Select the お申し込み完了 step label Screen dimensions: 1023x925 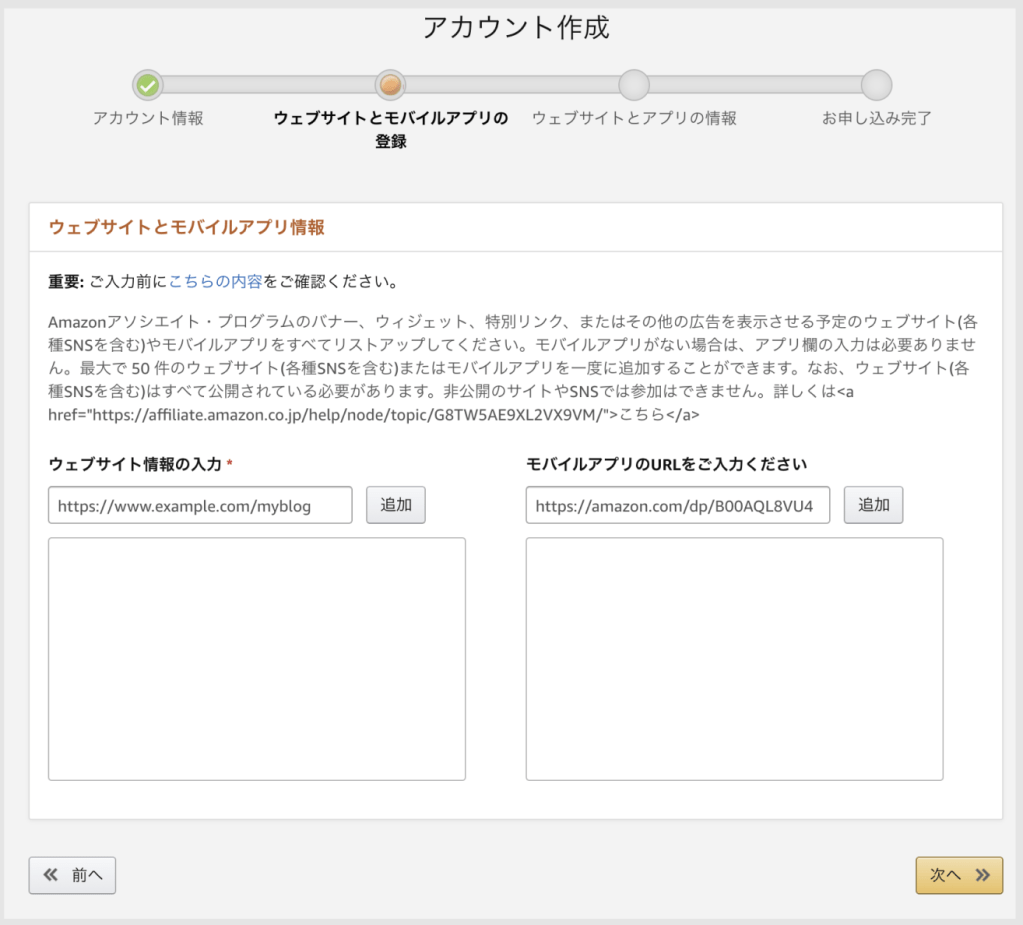876,118
